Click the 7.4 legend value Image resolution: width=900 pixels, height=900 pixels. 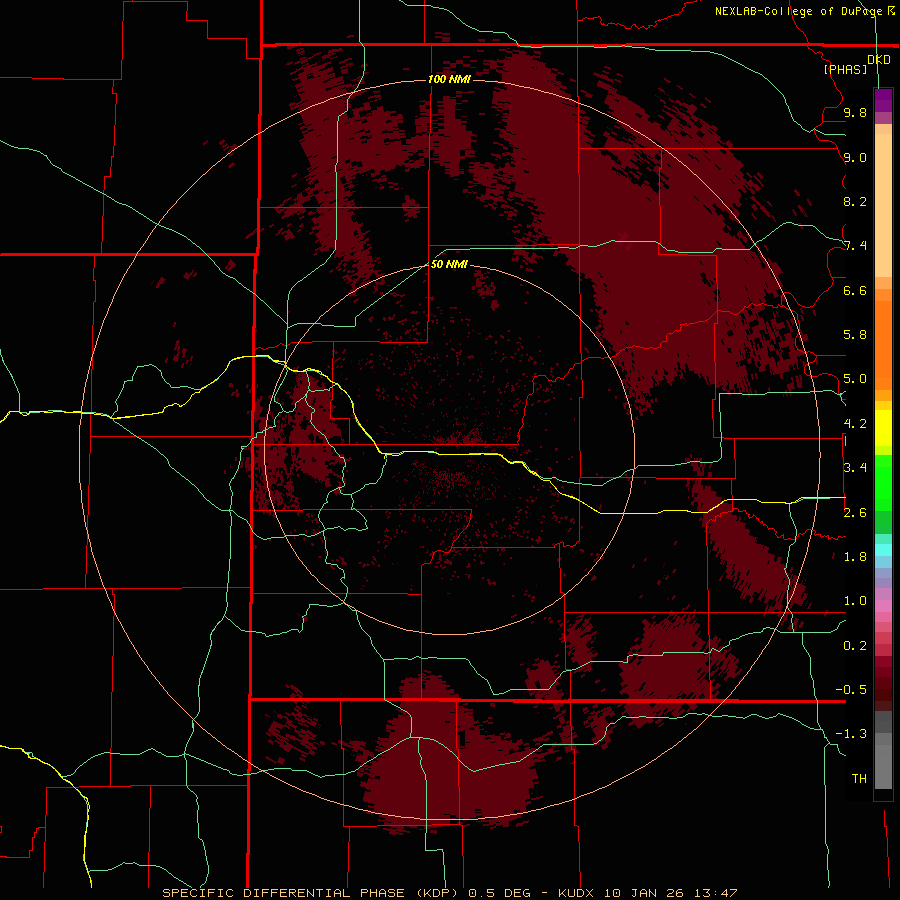(855, 246)
